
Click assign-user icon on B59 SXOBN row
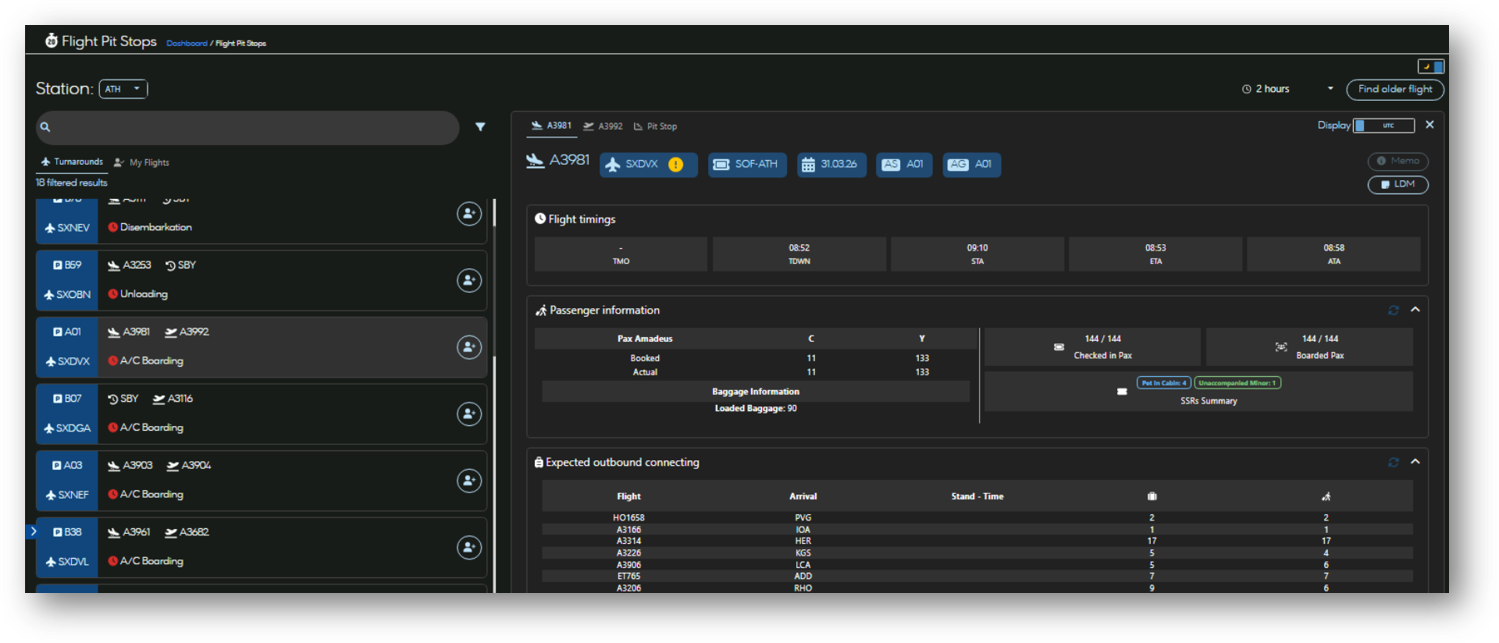(x=469, y=280)
